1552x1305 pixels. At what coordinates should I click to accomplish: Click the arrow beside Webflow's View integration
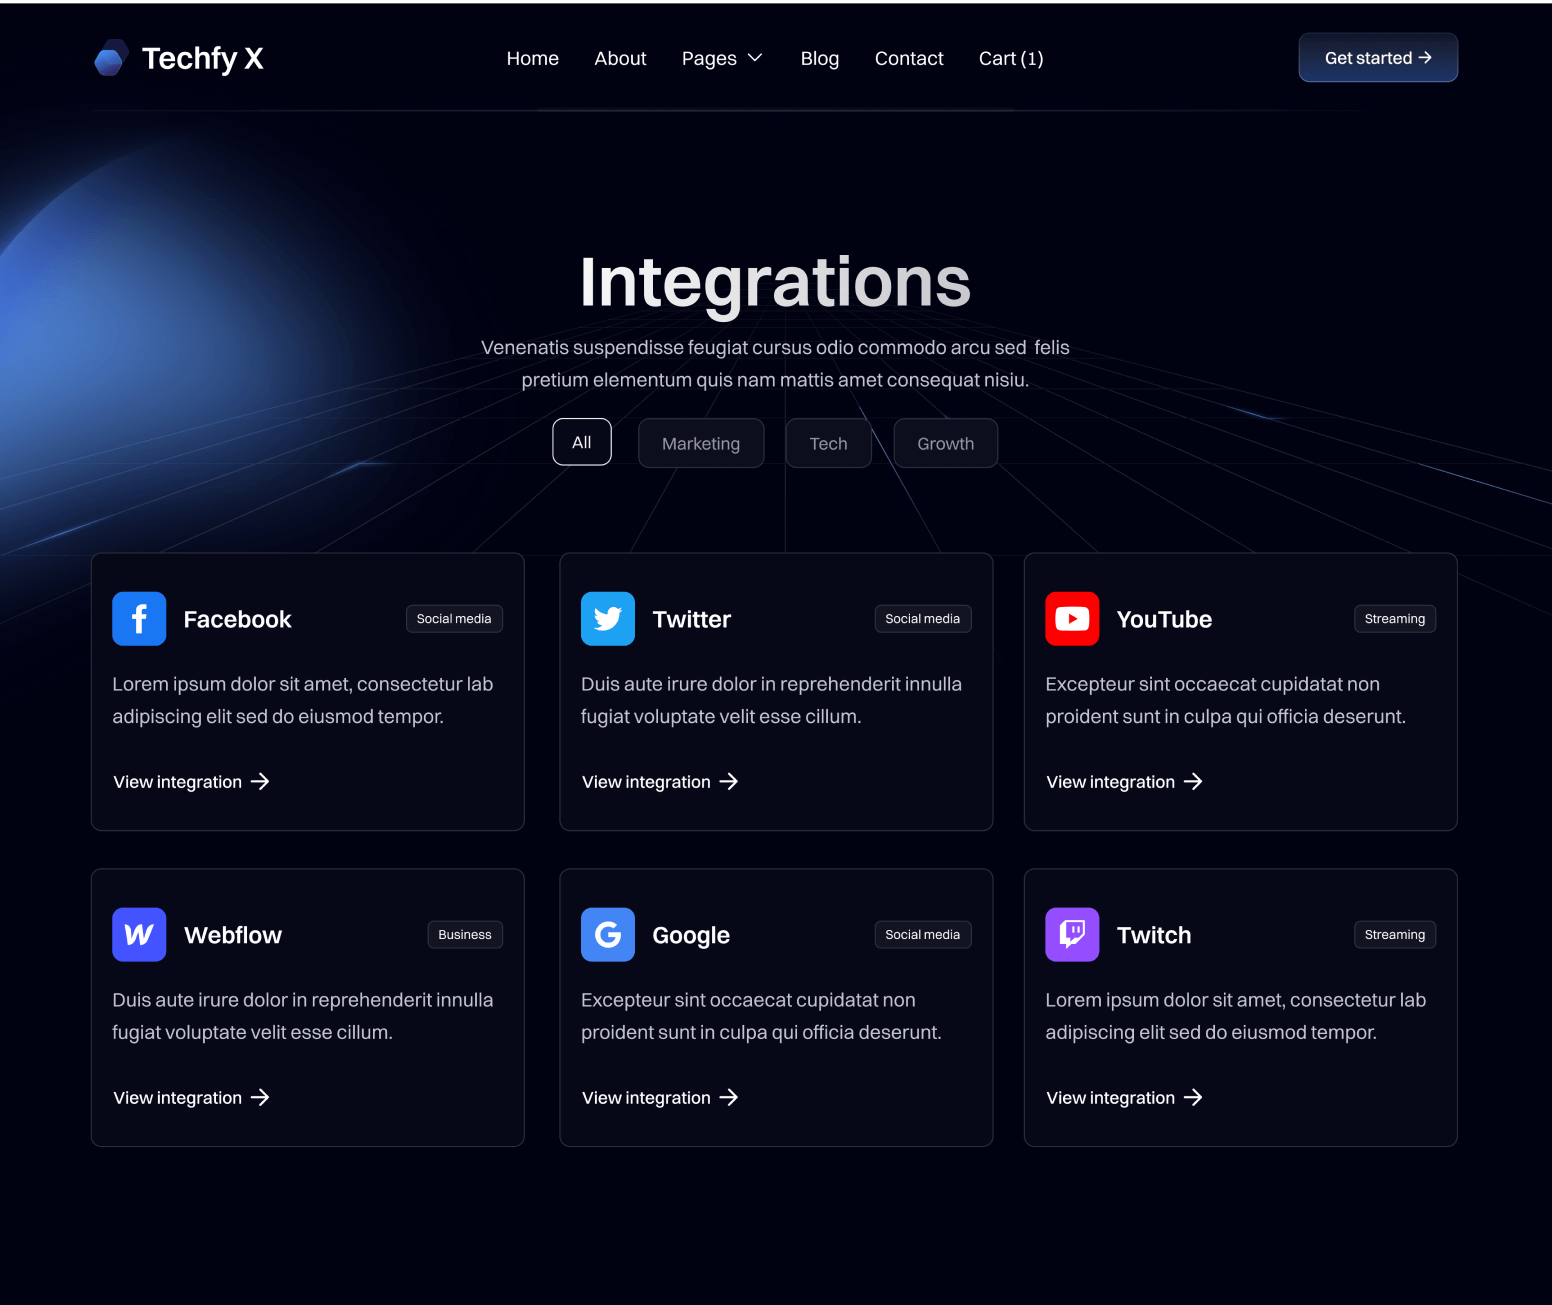point(260,1098)
